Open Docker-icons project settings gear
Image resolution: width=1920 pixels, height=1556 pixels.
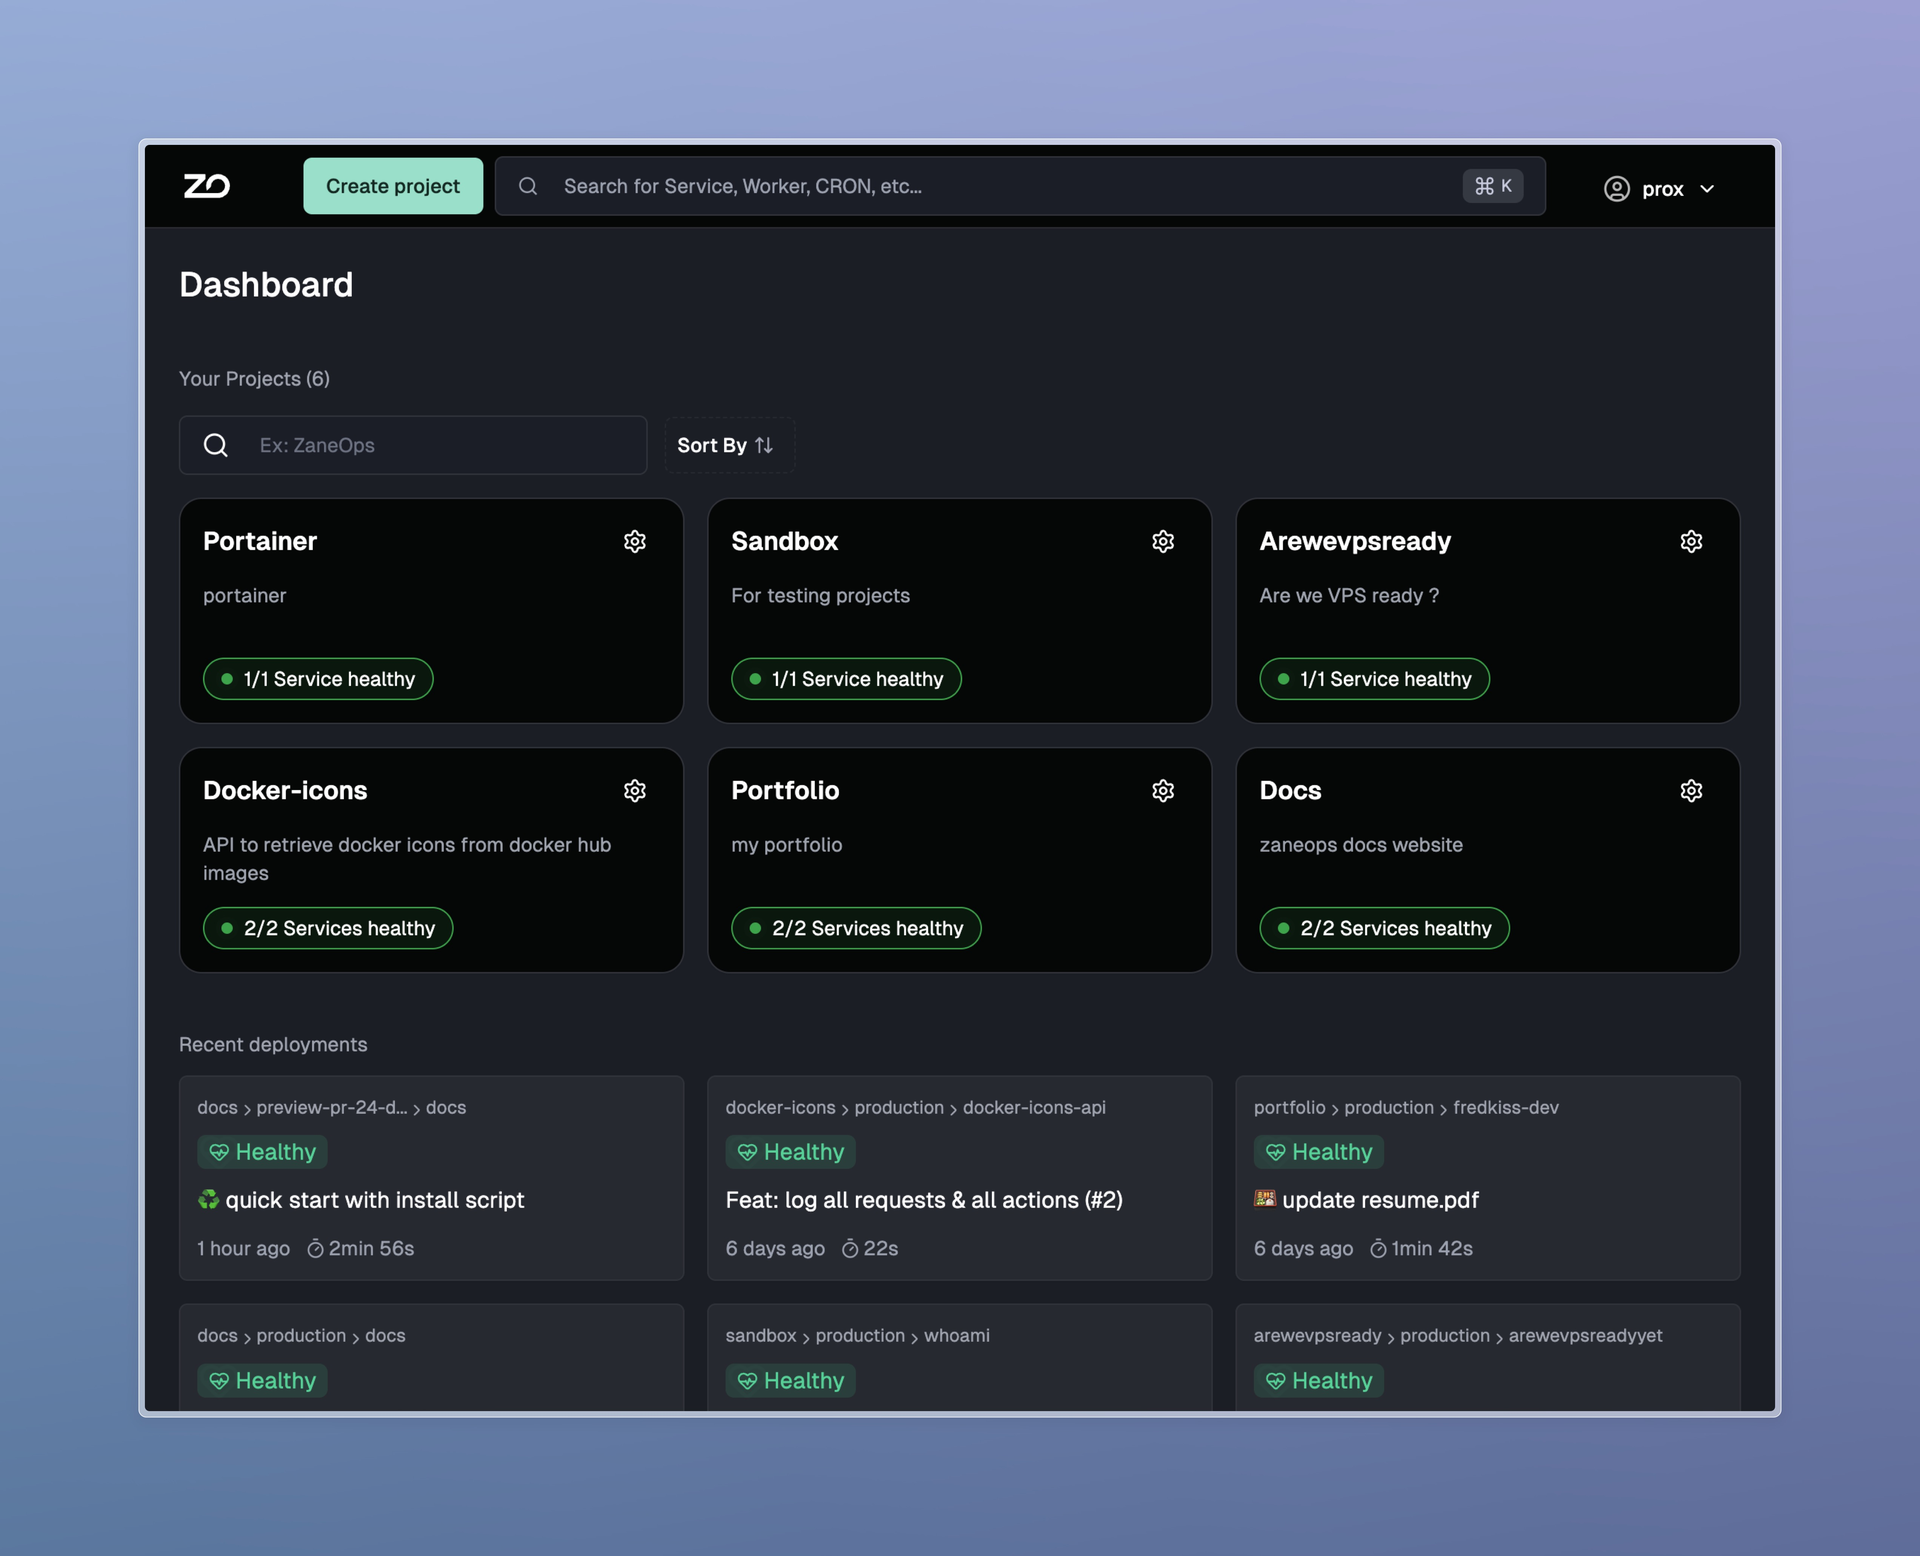click(635, 791)
